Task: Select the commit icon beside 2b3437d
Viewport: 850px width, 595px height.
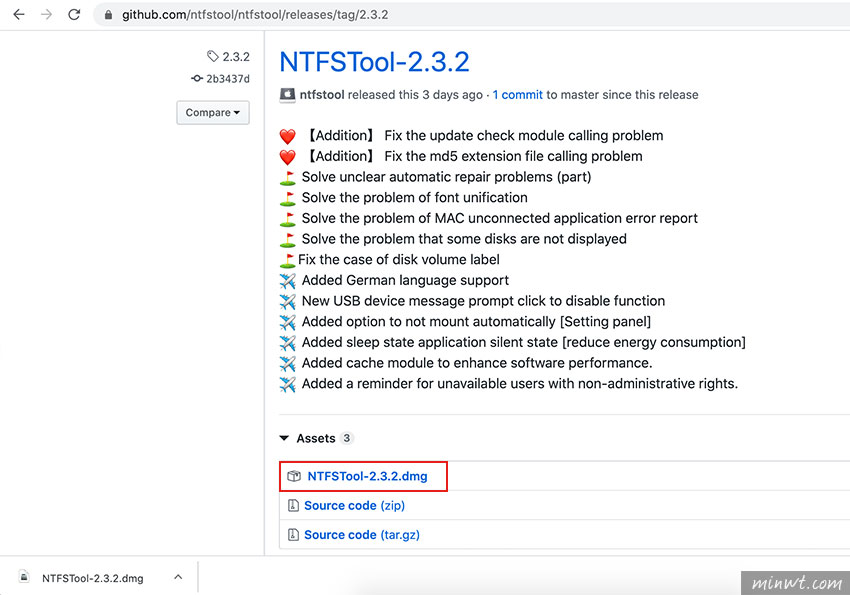Action: (197, 79)
